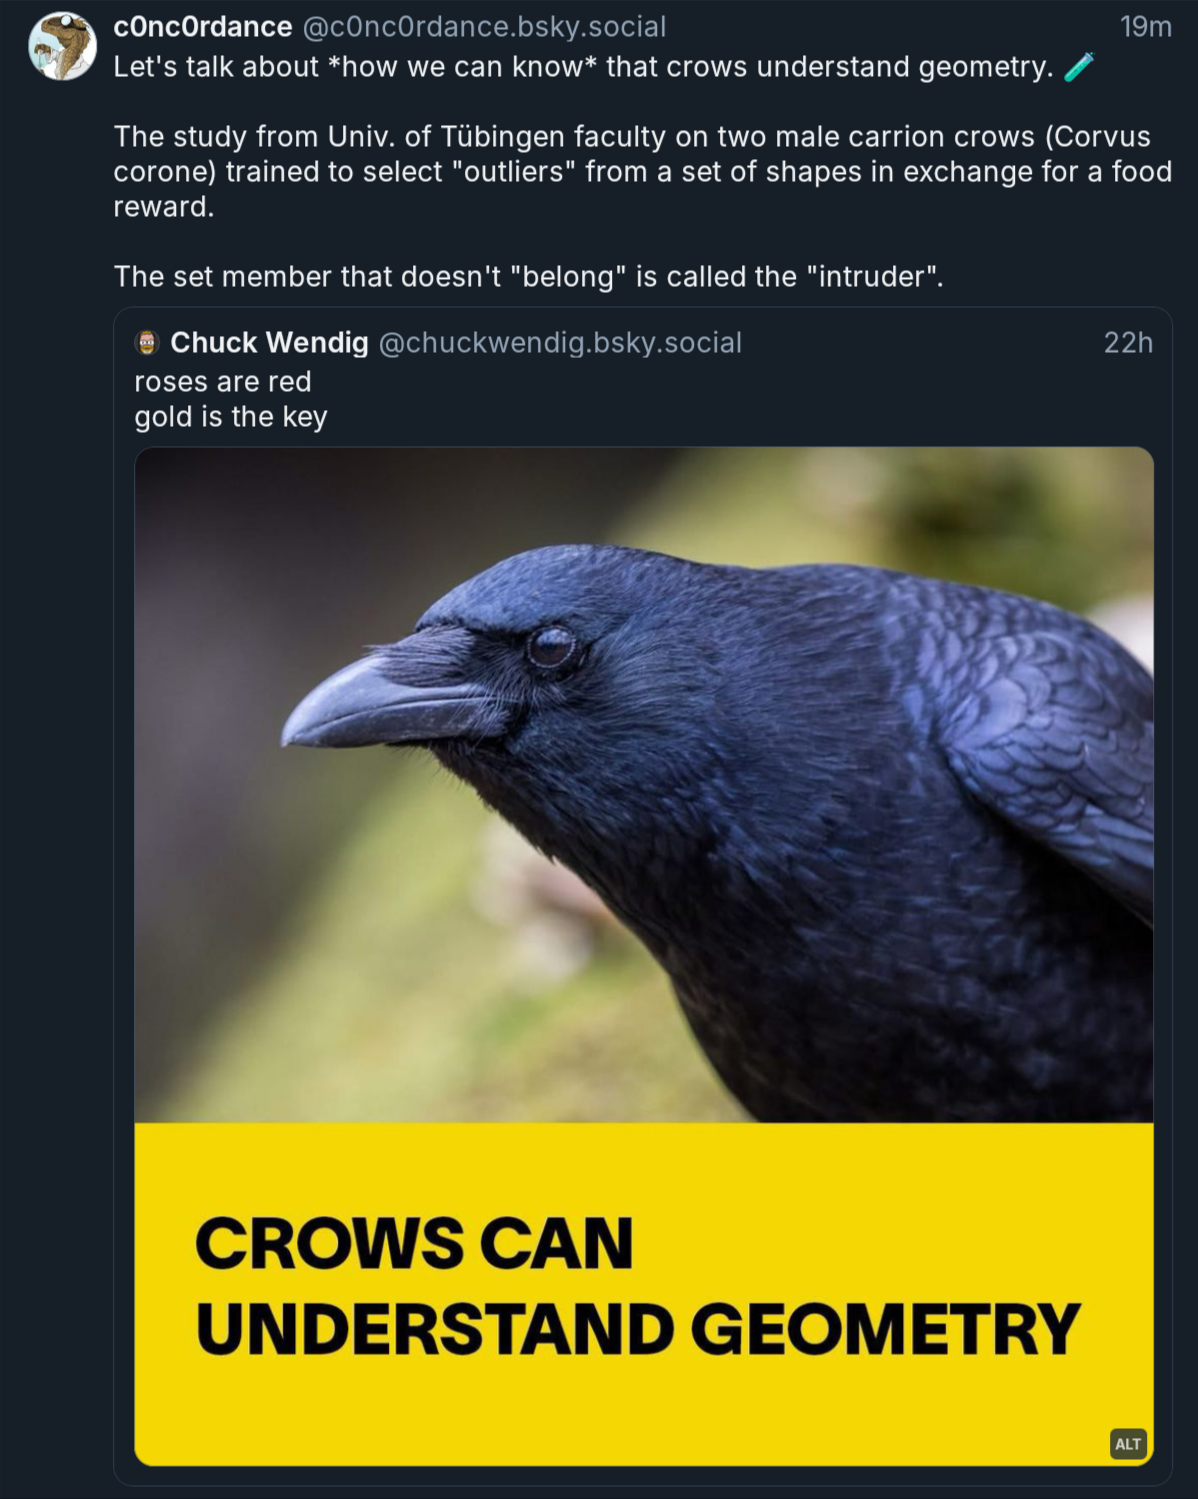Open the @chuckwendig.bsky.social handle link
Viewport: 1198px width, 1499px height.
click(x=560, y=343)
